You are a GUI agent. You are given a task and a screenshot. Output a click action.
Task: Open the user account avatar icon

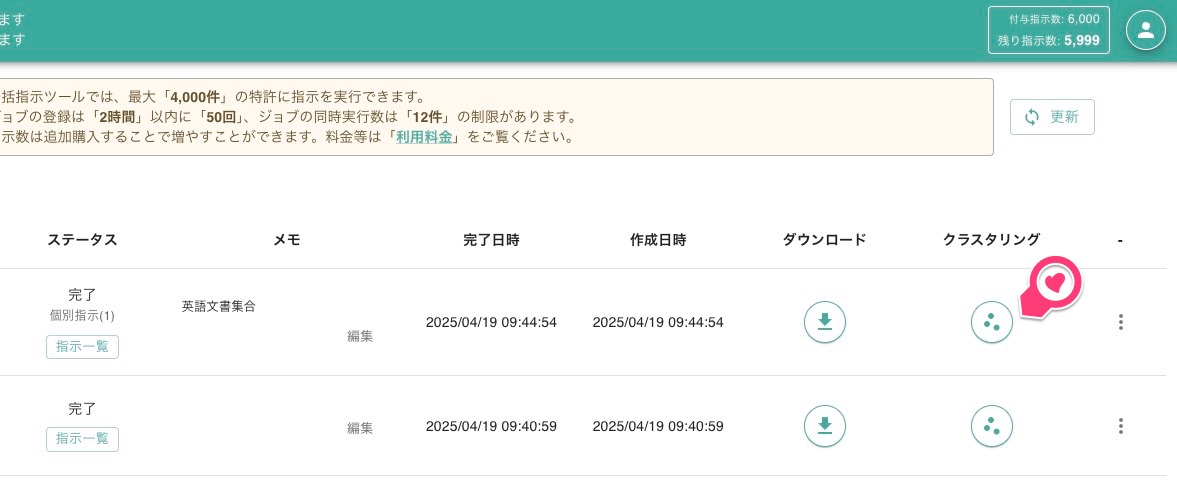point(1145,31)
